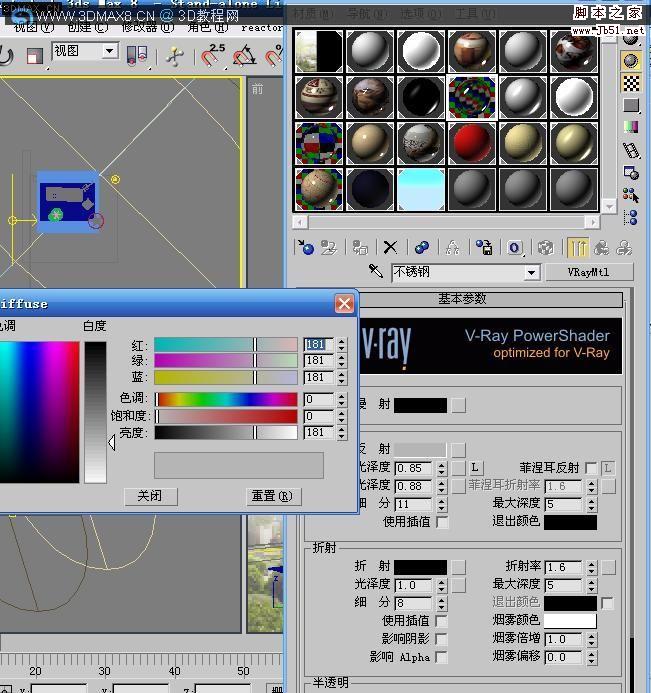Open reactor menu
Image resolution: width=651 pixels, height=693 pixels.
tap(261, 27)
